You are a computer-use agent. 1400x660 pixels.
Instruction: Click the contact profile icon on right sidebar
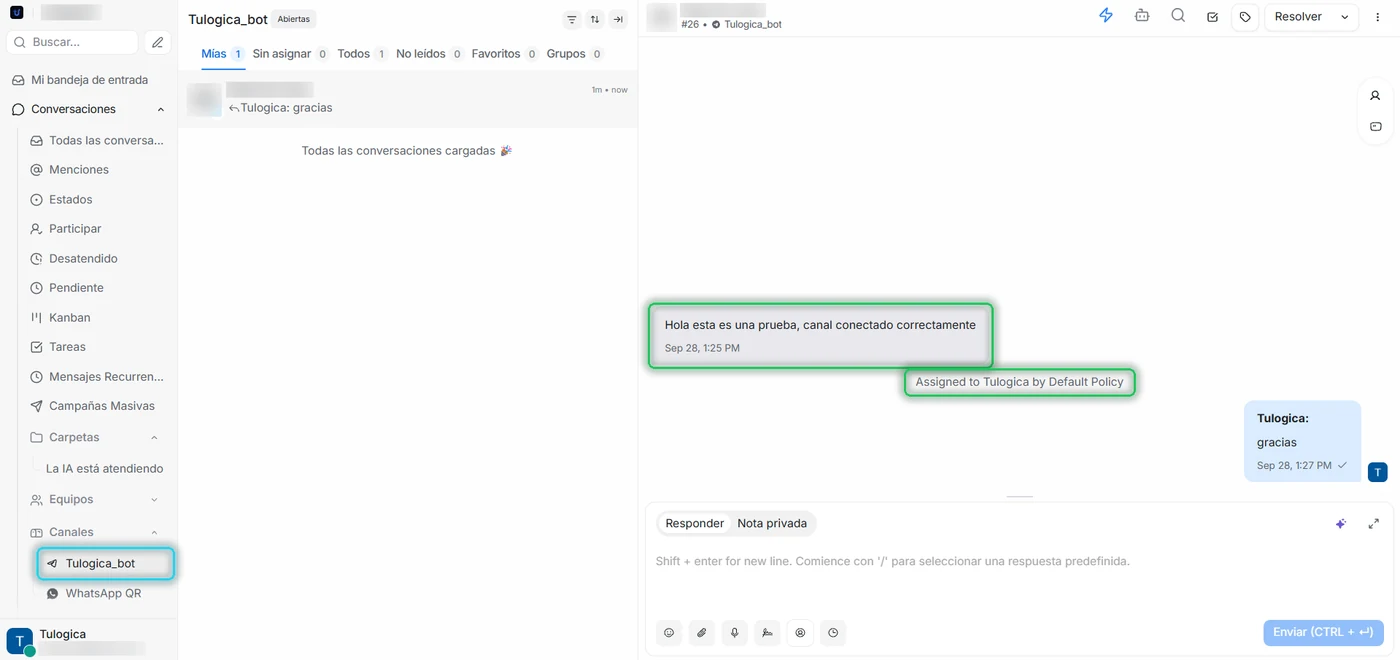click(x=1376, y=96)
